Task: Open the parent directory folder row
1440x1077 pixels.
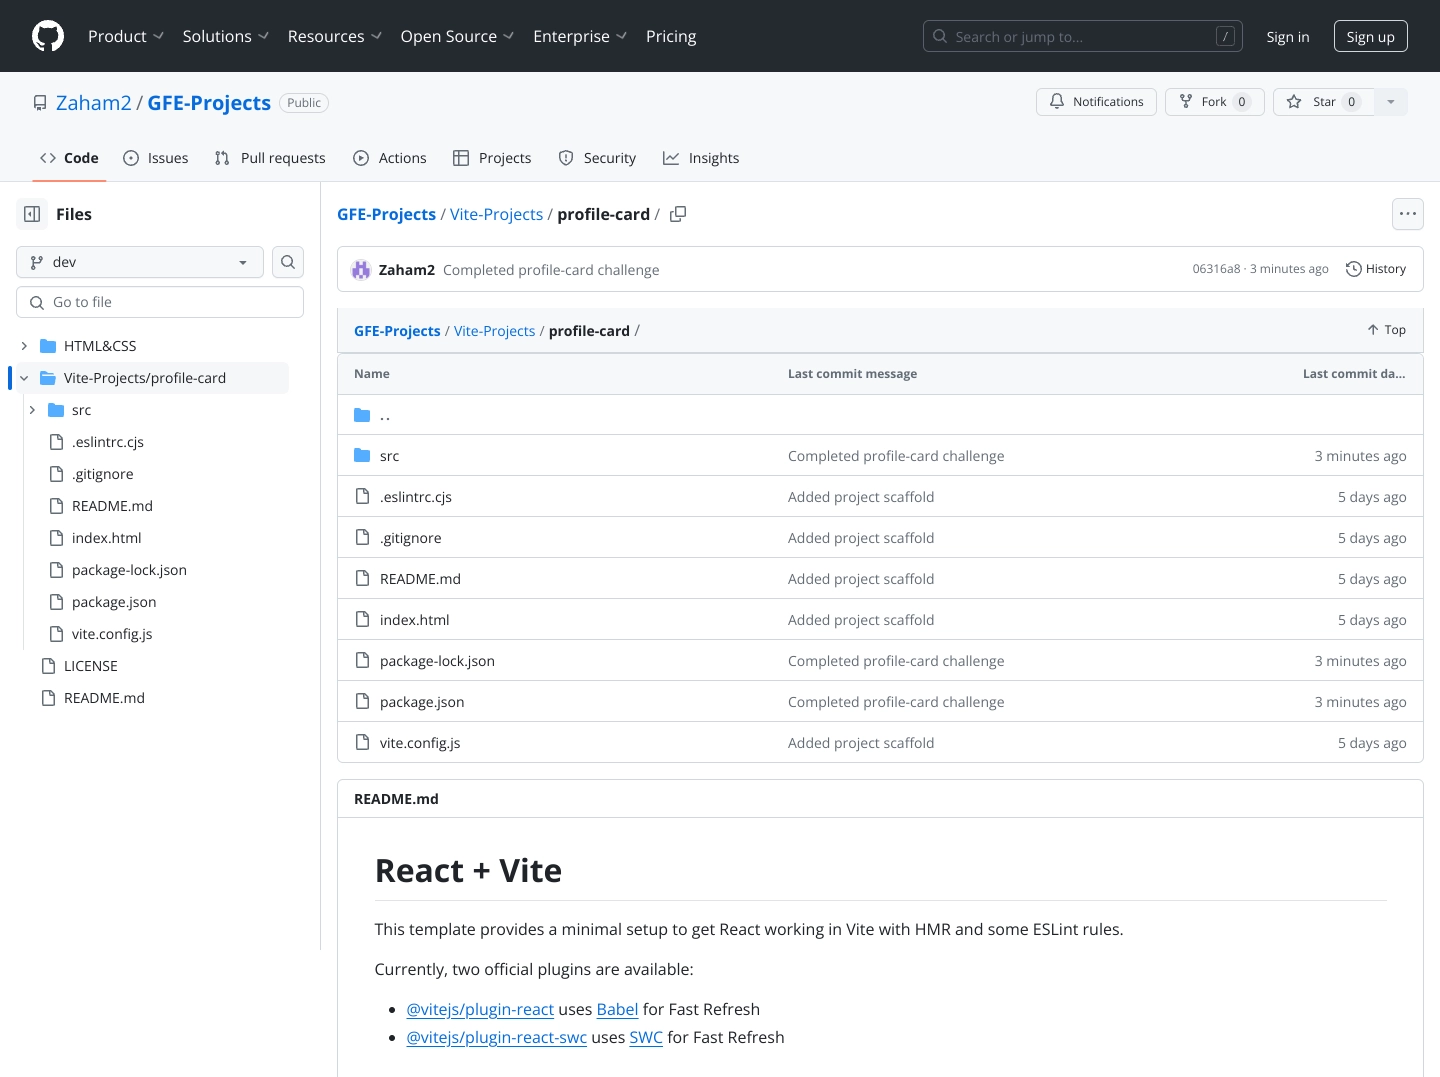Action: click(x=880, y=415)
